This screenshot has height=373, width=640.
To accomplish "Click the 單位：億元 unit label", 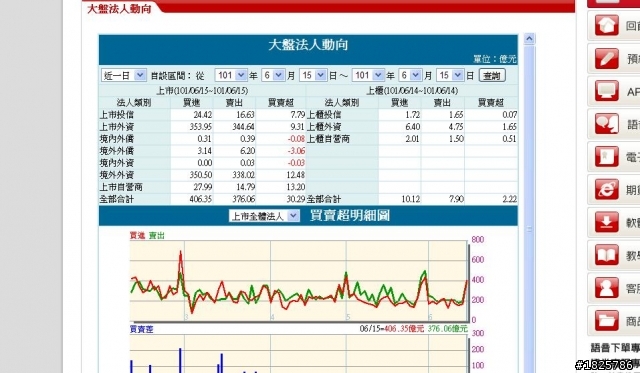I will click(x=495, y=59).
